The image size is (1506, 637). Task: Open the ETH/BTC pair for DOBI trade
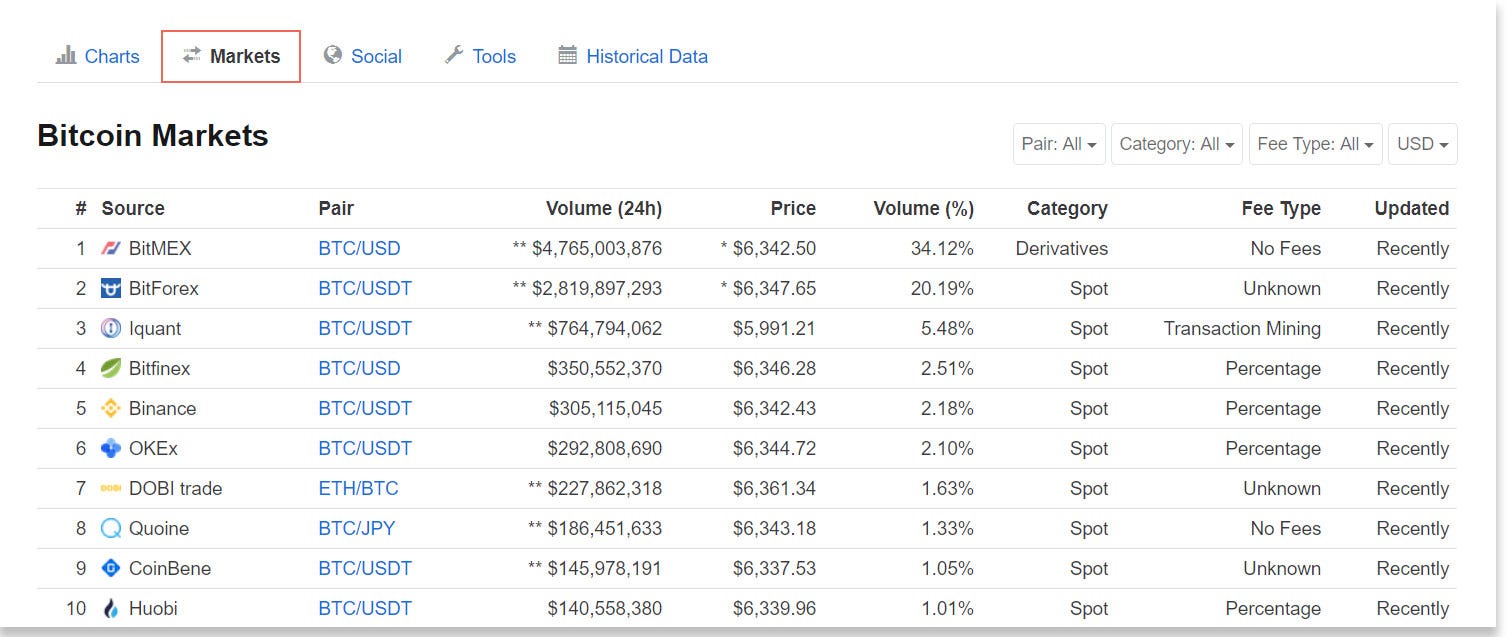(359, 488)
